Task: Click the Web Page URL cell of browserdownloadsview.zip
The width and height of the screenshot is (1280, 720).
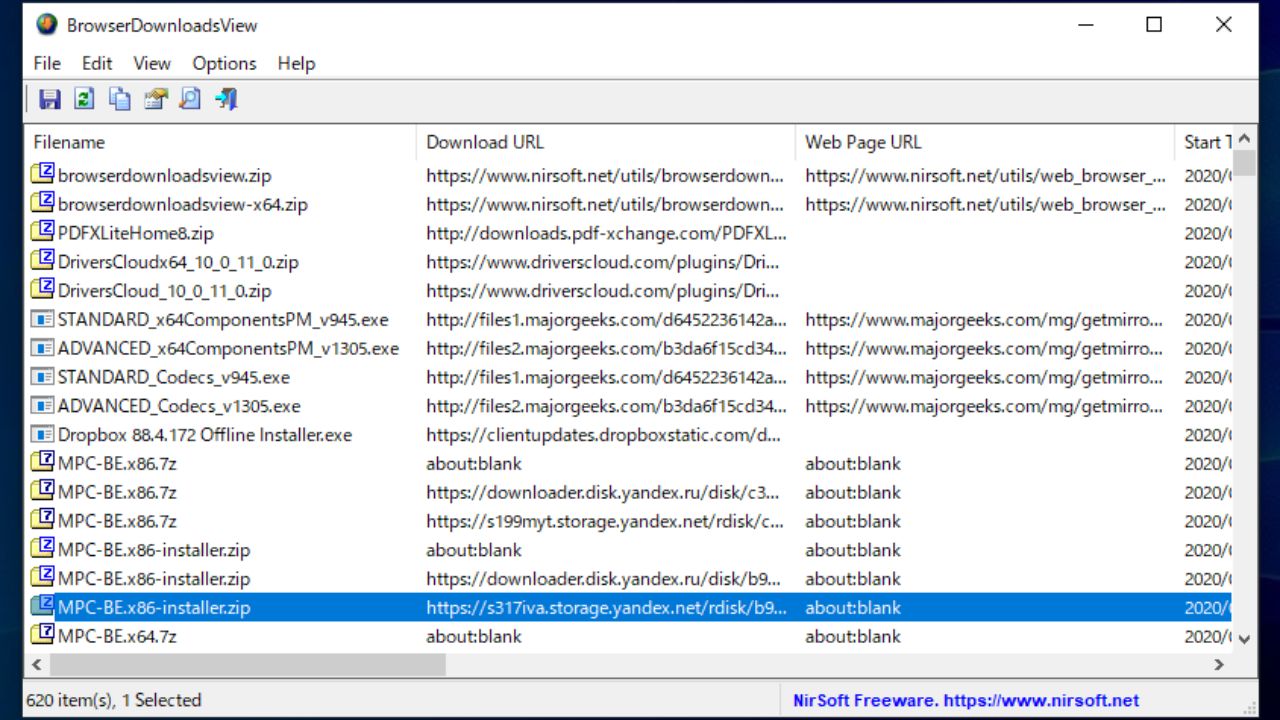Action: pos(985,175)
